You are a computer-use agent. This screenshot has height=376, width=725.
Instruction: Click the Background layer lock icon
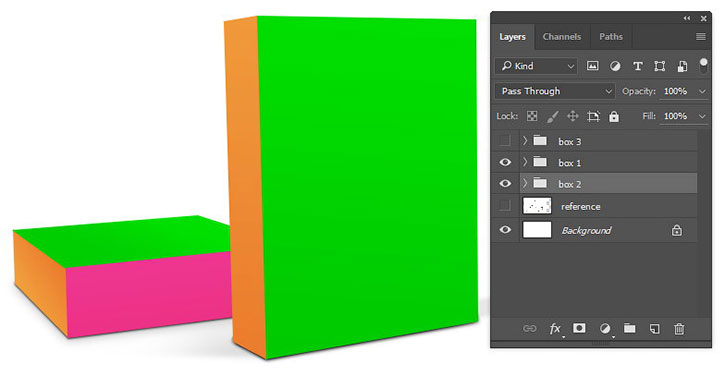(676, 230)
